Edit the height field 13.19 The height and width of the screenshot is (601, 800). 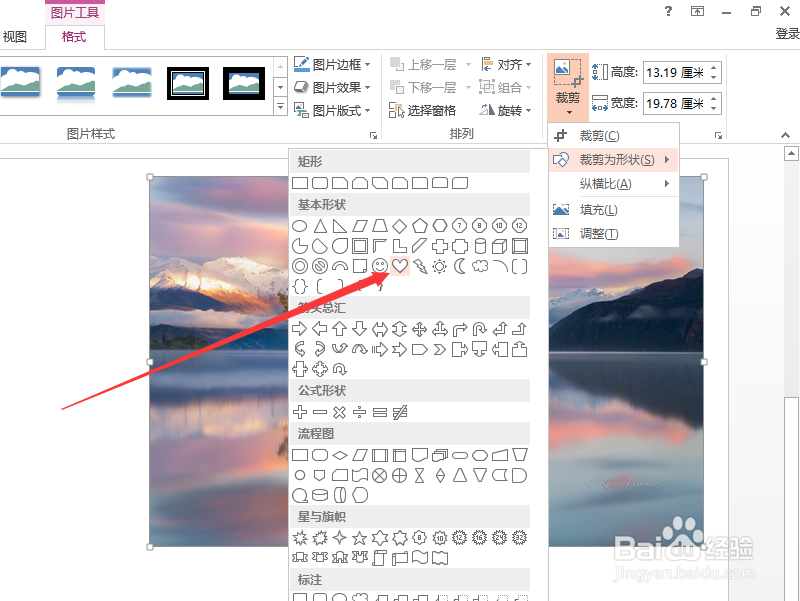[x=676, y=72]
